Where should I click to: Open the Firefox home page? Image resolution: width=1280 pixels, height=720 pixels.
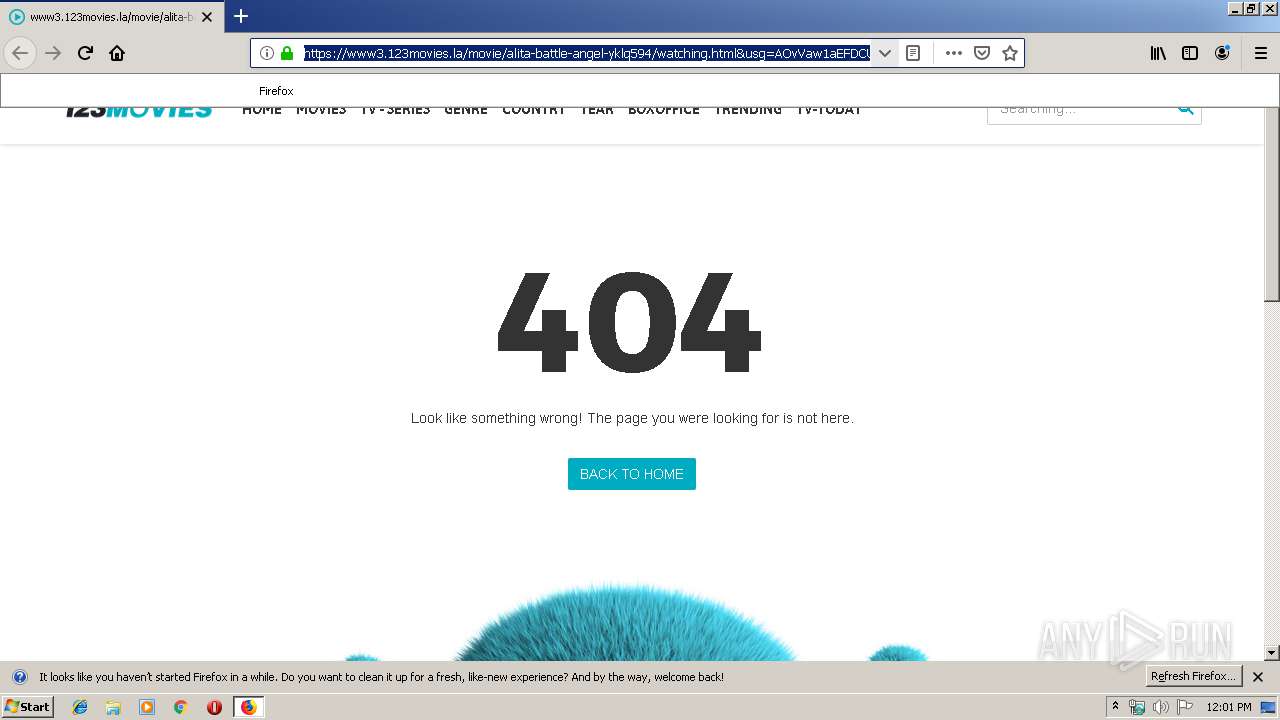coord(117,53)
